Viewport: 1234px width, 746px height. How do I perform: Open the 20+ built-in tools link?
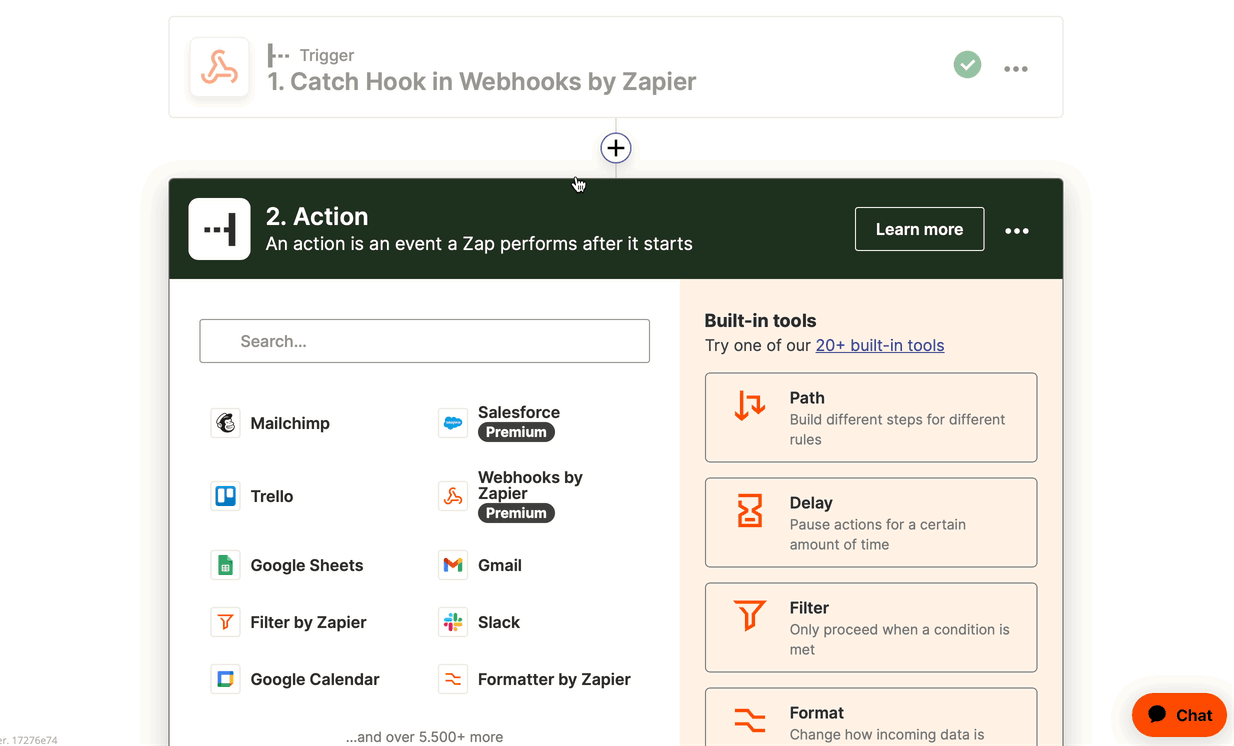point(880,345)
